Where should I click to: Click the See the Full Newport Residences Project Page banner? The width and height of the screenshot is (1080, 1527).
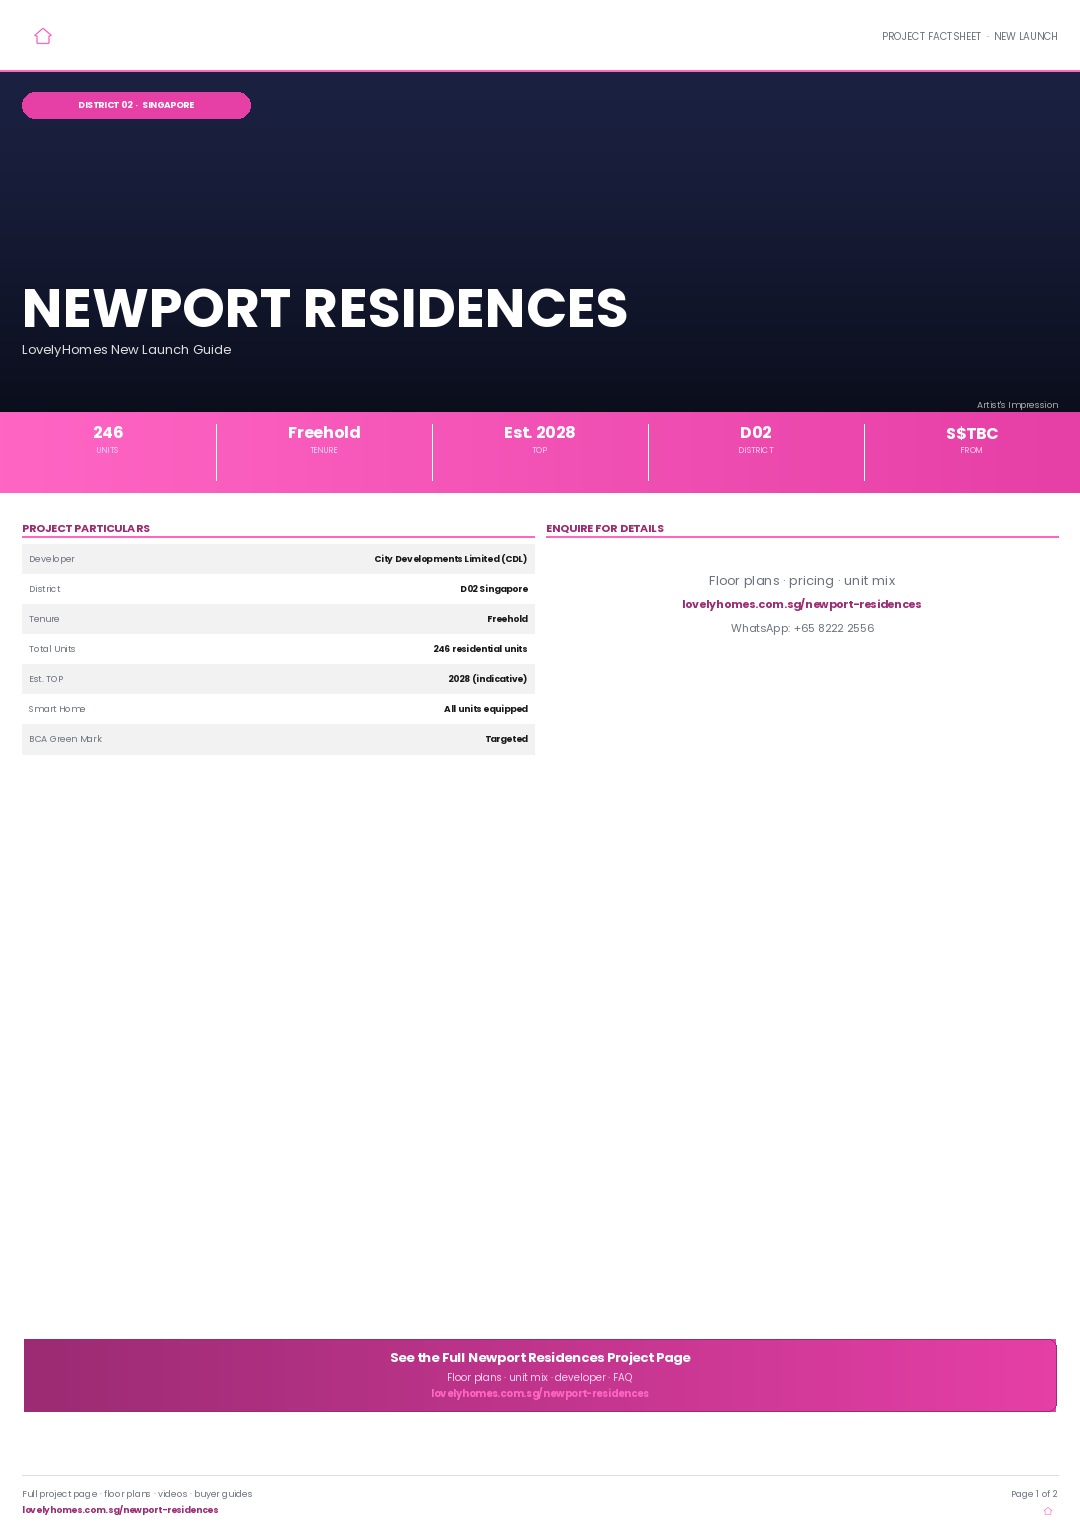(540, 1375)
